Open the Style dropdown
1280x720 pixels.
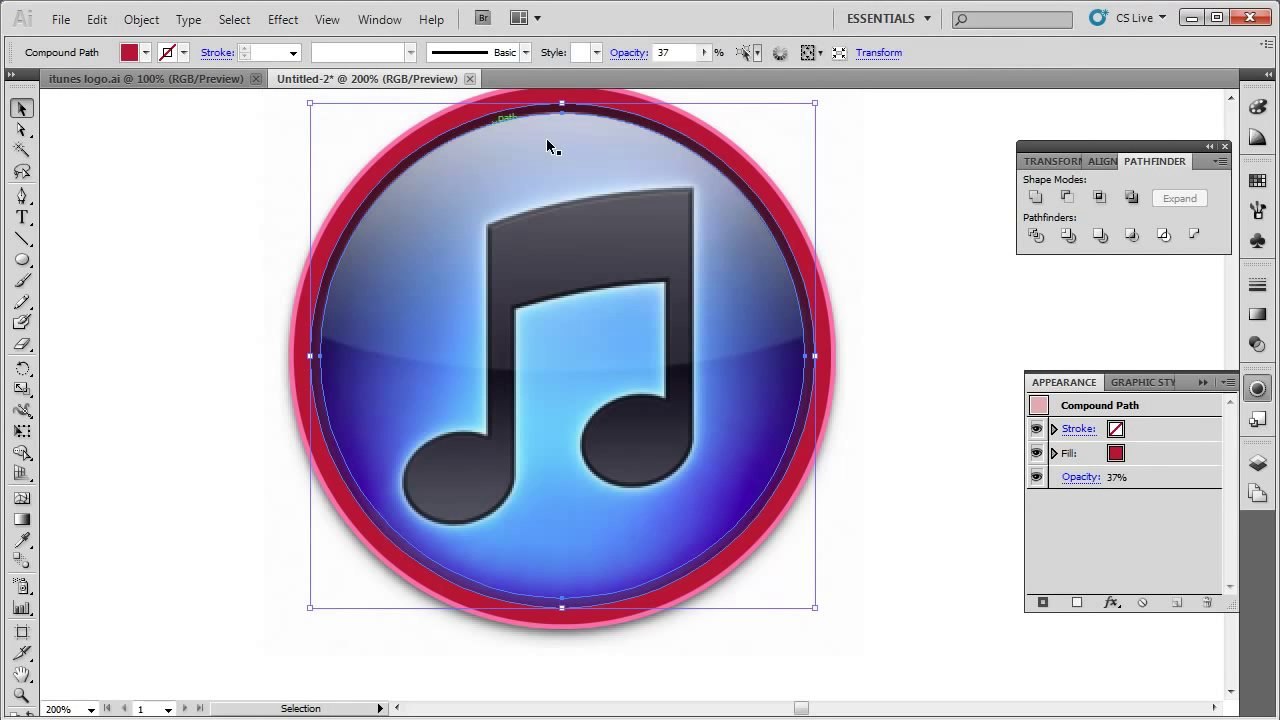(597, 53)
